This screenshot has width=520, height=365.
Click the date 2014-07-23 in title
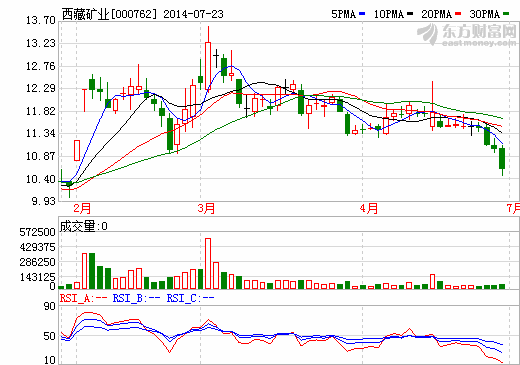tap(193, 14)
